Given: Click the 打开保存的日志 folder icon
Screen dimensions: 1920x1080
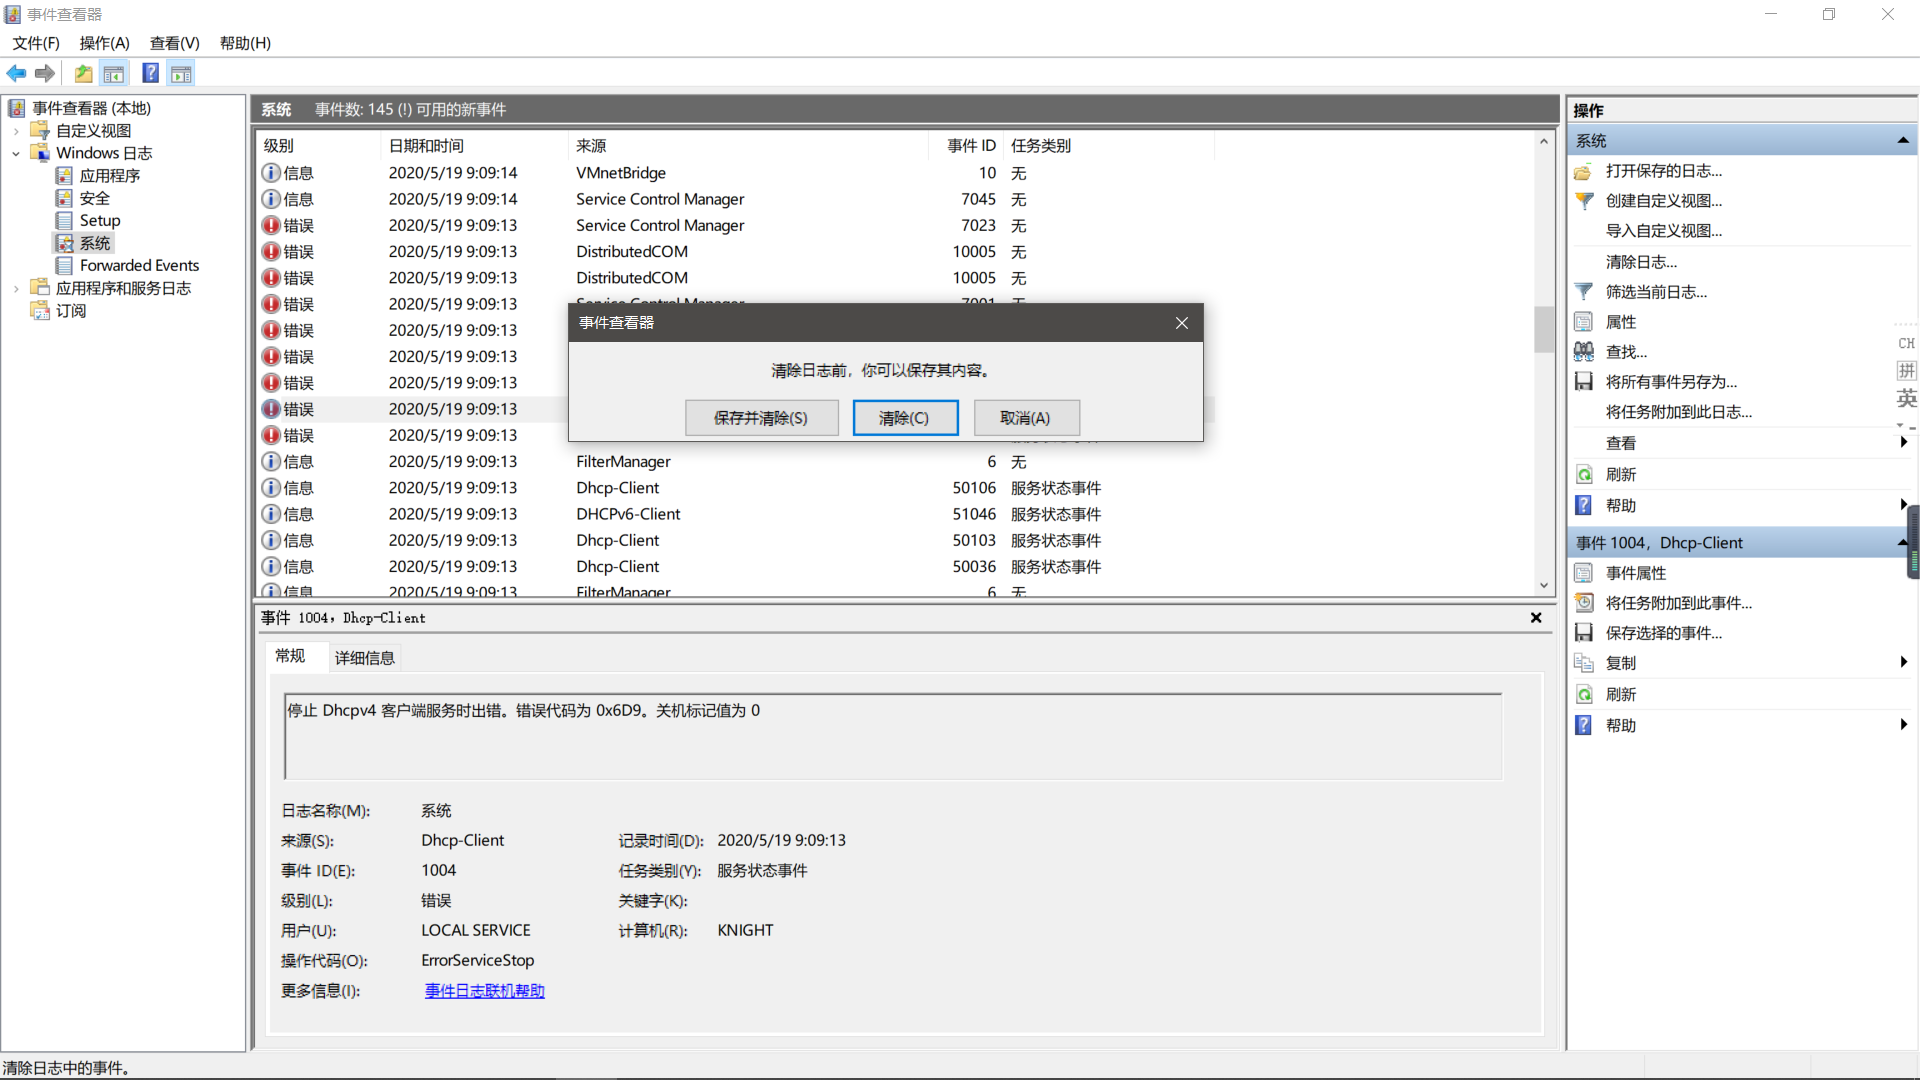Looking at the screenshot, I should 1584,171.
